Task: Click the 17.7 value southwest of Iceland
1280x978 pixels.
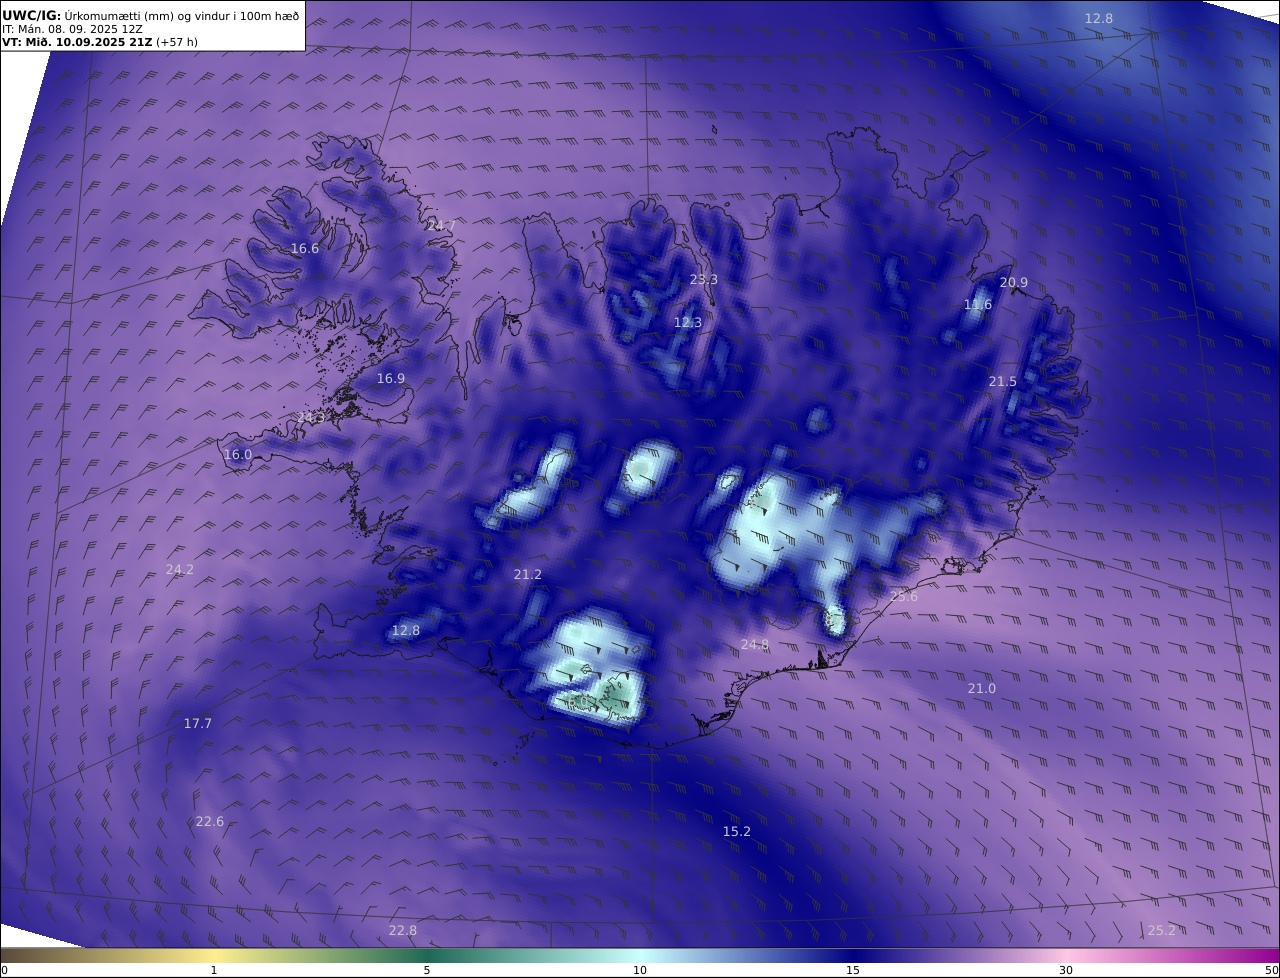Action: tap(198, 724)
